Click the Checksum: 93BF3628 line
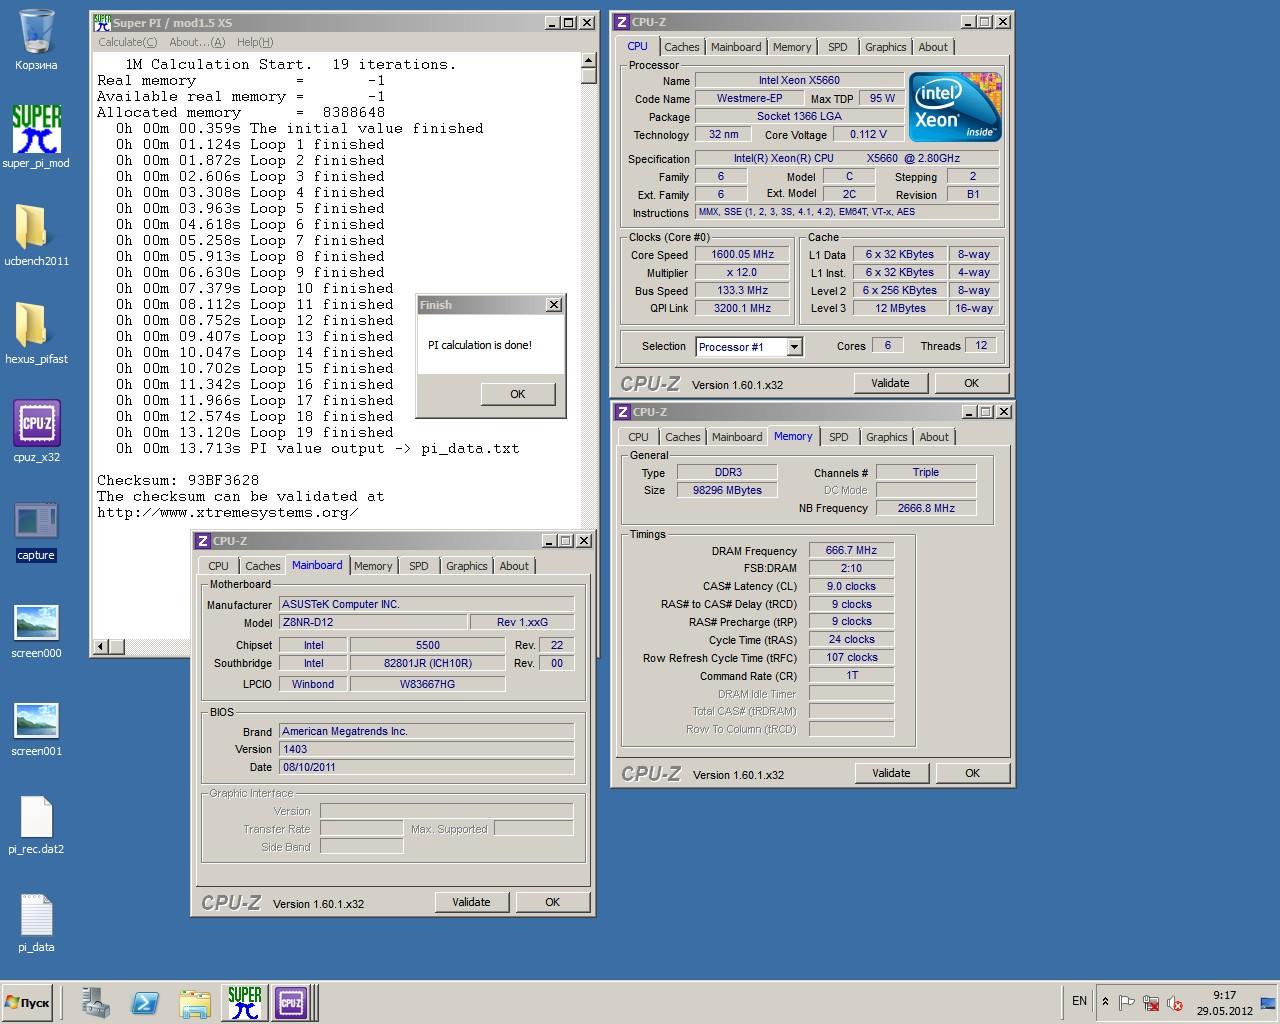The height and width of the screenshot is (1024, 1280). click(178, 480)
